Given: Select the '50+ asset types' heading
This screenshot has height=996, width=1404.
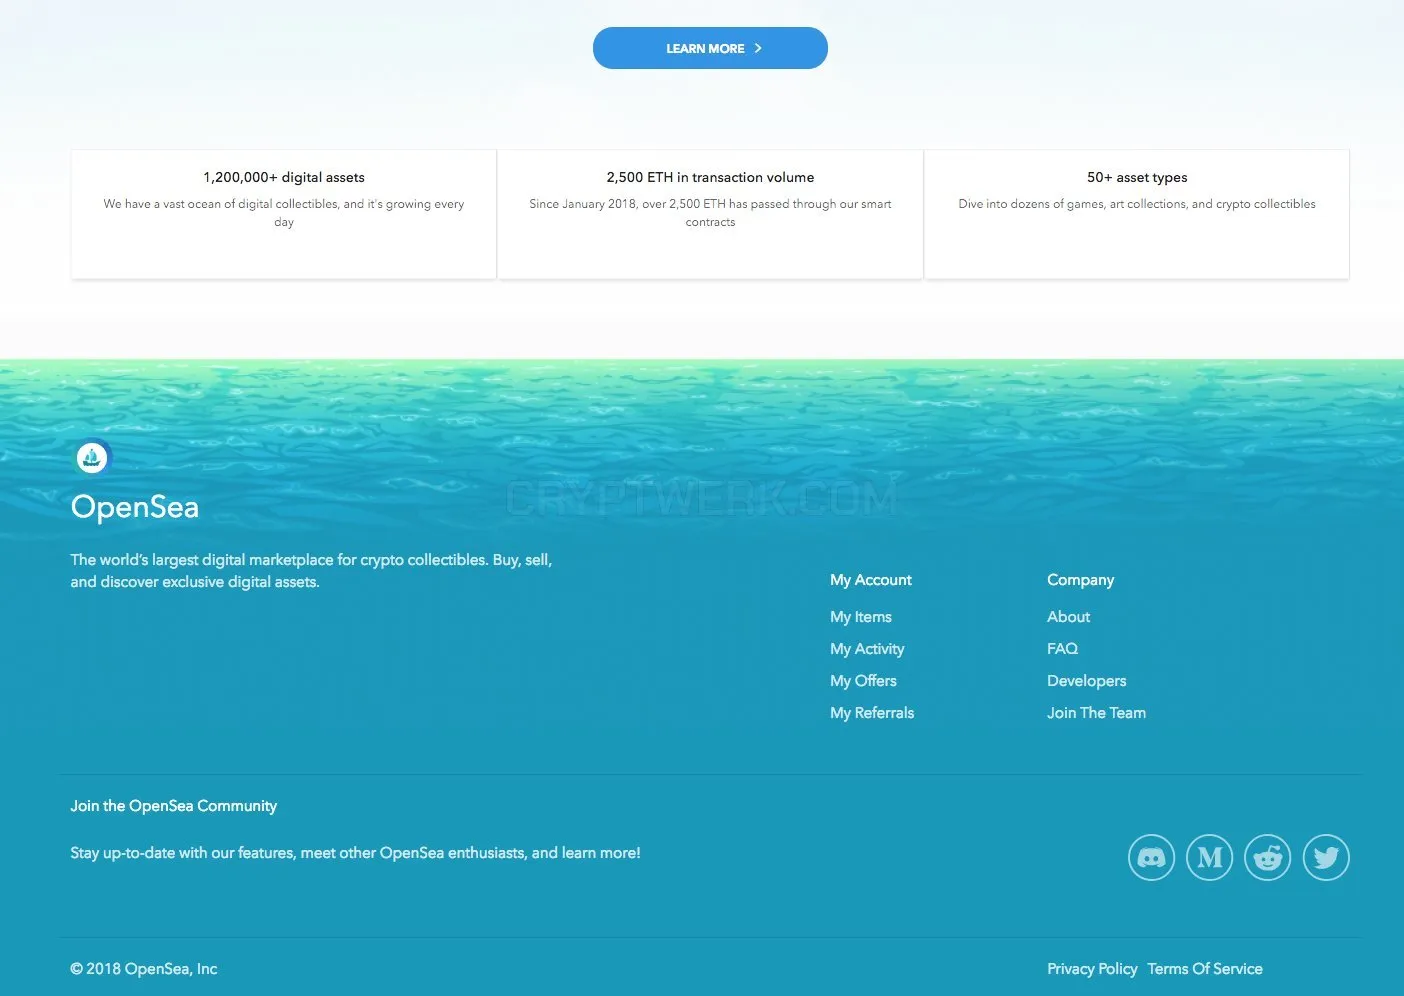Looking at the screenshot, I should click(1137, 177).
